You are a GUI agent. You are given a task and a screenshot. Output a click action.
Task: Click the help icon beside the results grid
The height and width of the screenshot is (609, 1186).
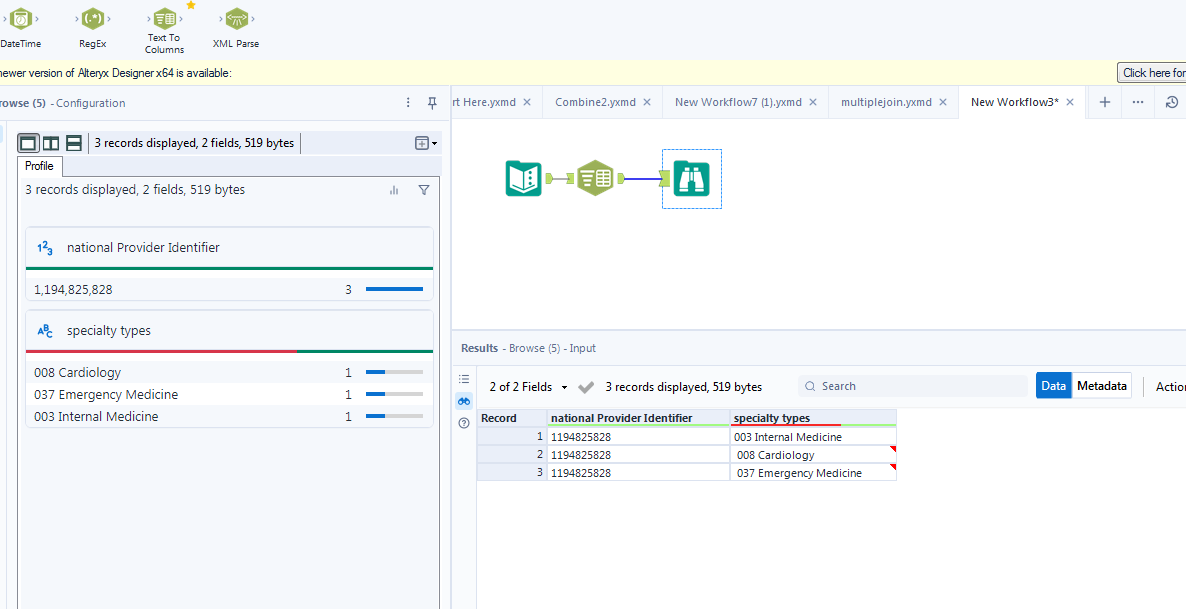click(x=463, y=423)
